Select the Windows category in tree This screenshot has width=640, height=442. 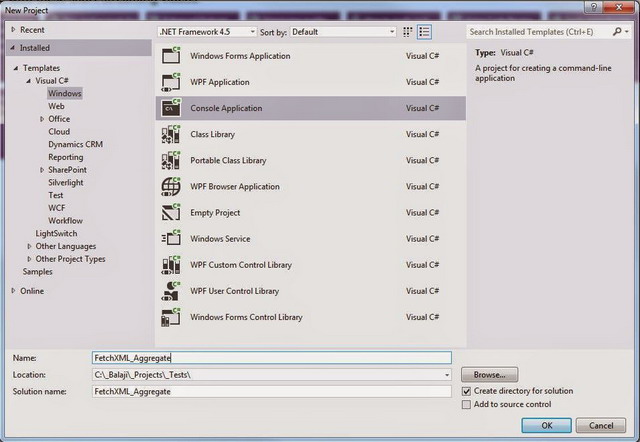tap(64, 93)
